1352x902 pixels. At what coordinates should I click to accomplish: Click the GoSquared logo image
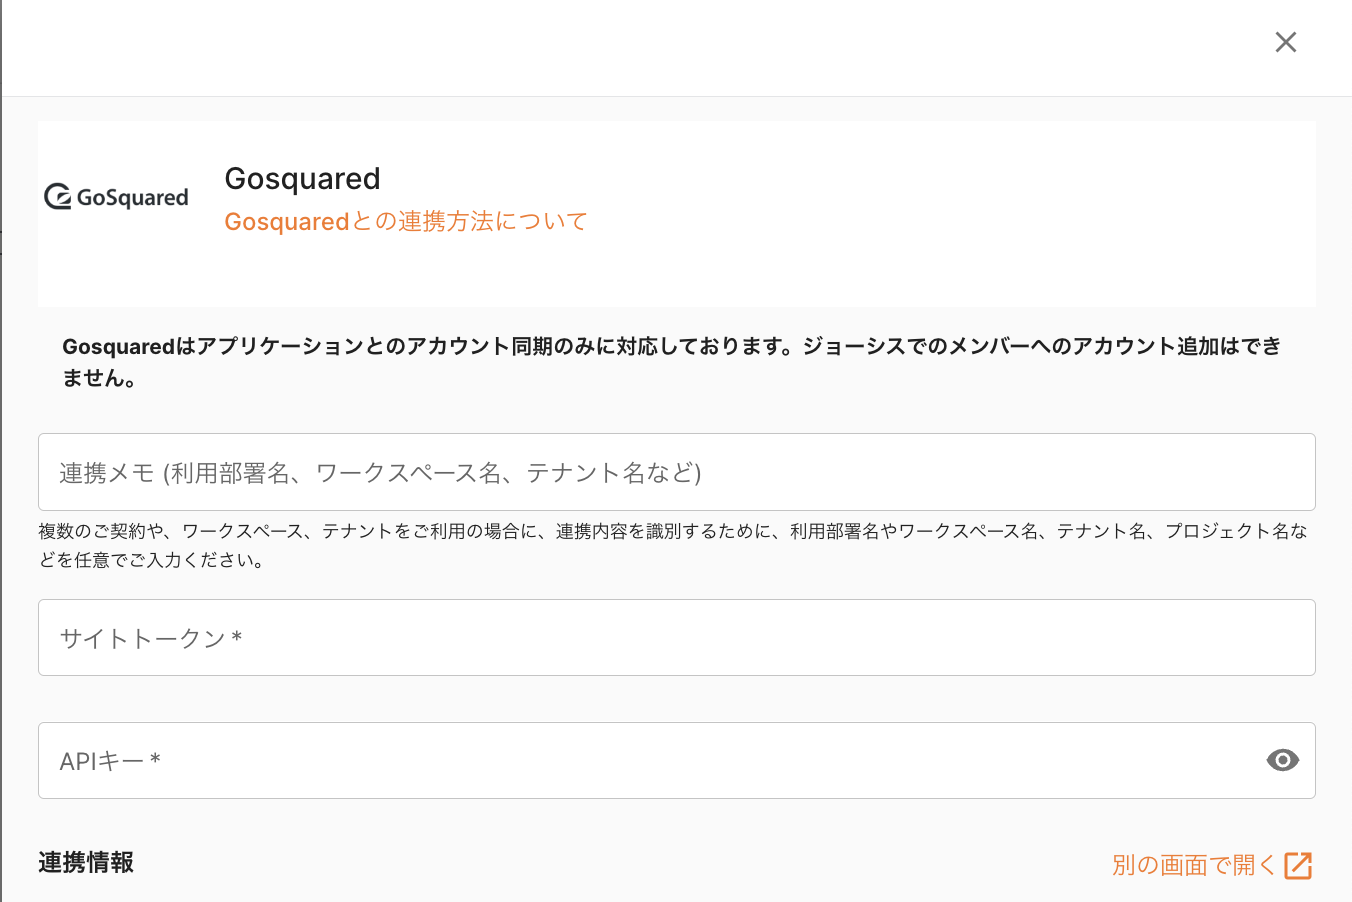(x=117, y=197)
